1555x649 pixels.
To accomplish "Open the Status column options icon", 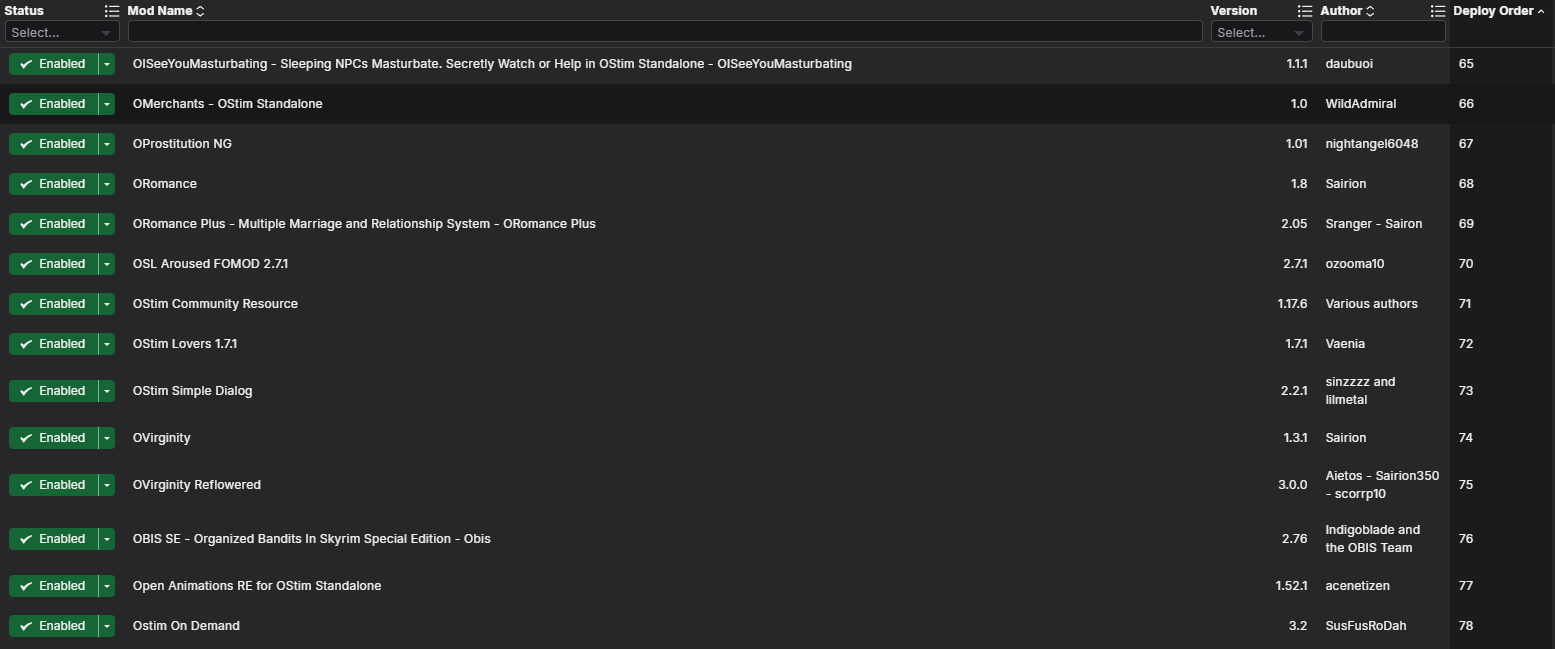I will pos(112,11).
